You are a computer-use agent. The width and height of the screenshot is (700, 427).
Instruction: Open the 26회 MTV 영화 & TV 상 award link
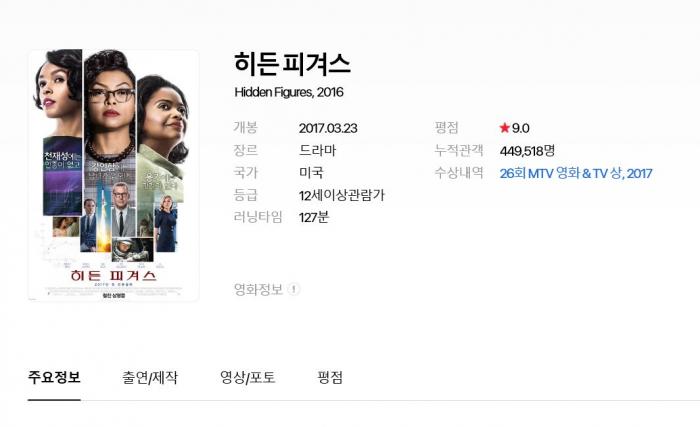(x=576, y=173)
